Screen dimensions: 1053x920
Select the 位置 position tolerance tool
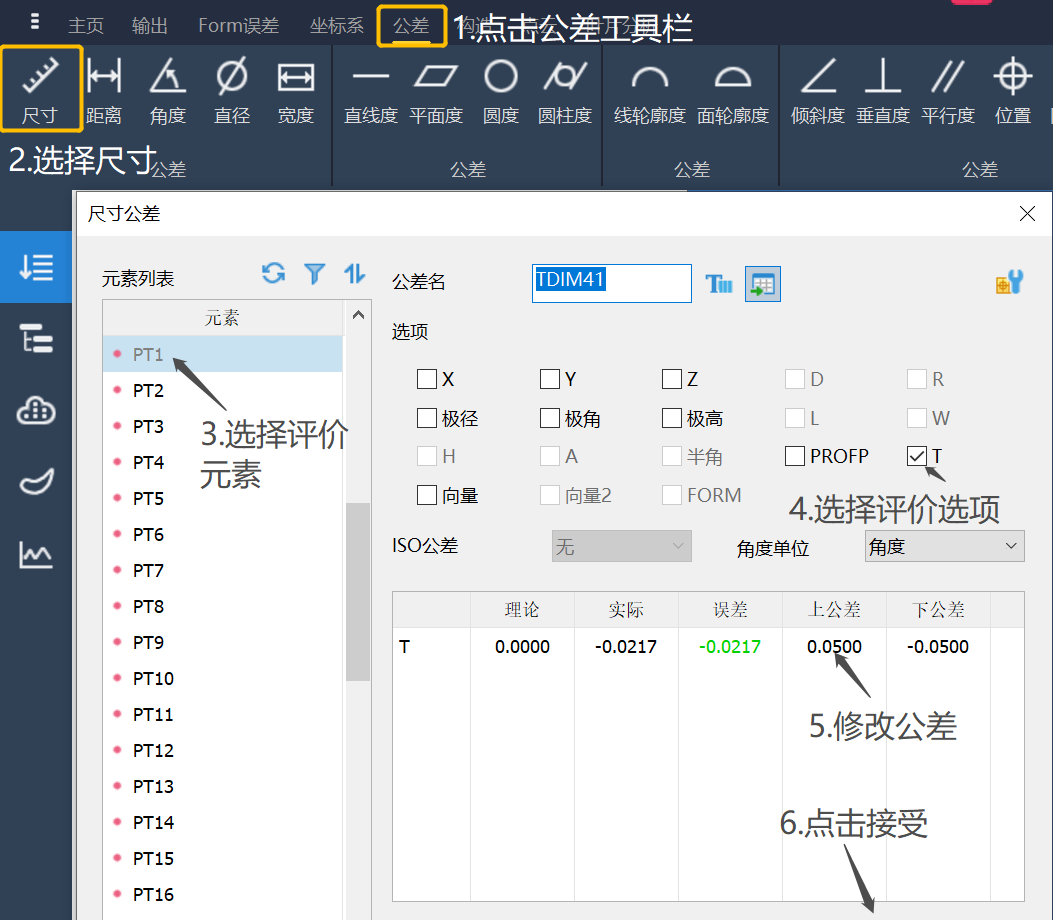(x=1013, y=90)
